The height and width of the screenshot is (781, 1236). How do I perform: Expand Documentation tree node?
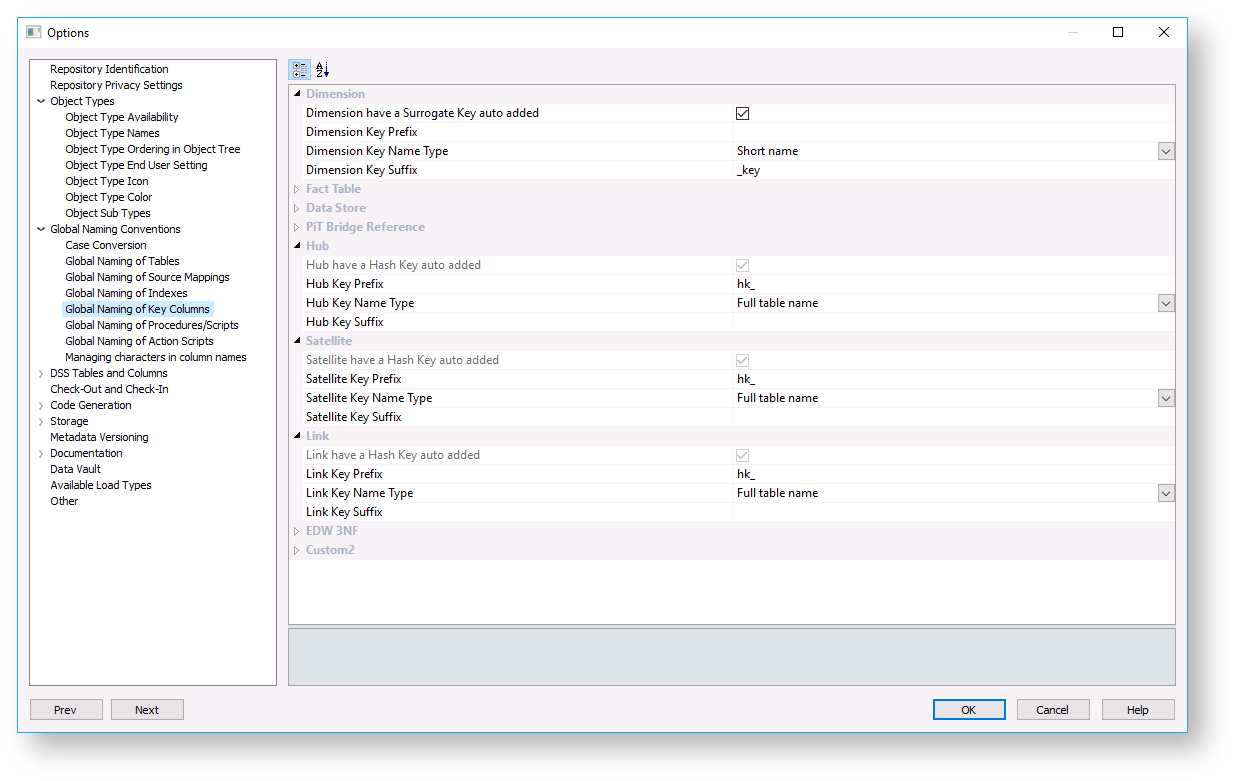point(41,453)
